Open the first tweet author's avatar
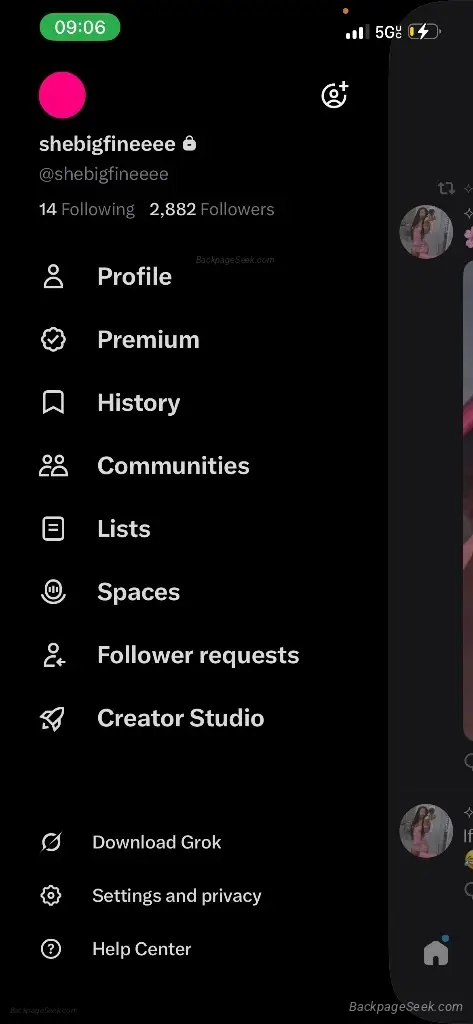Screen dimensions: 473x1024 click(426, 232)
